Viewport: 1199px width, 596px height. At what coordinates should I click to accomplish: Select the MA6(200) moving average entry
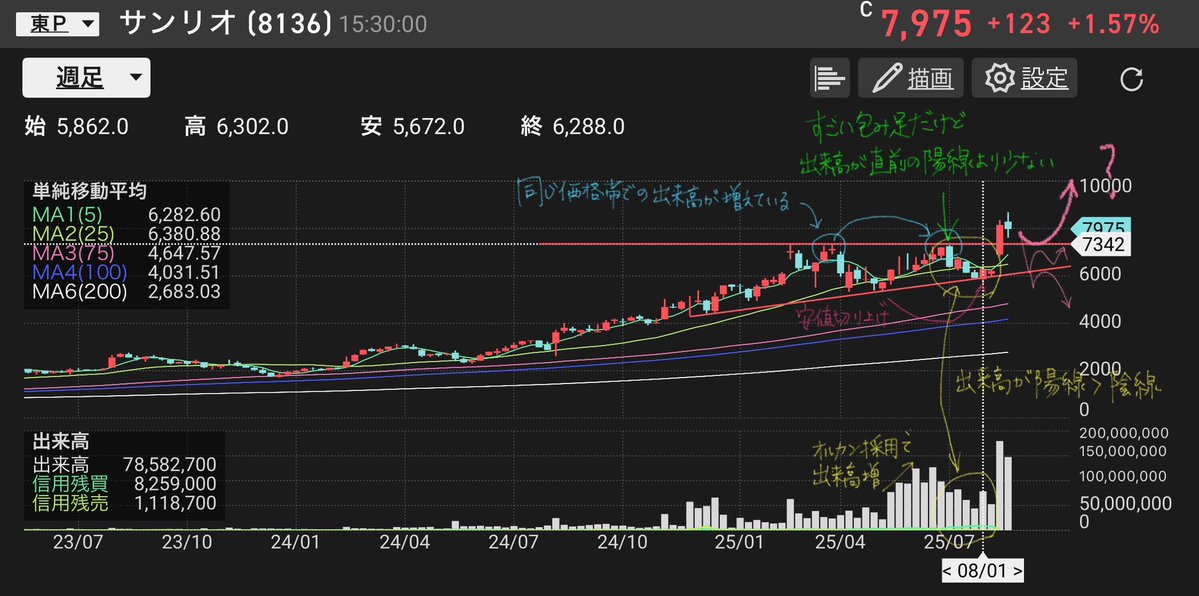(126, 291)
